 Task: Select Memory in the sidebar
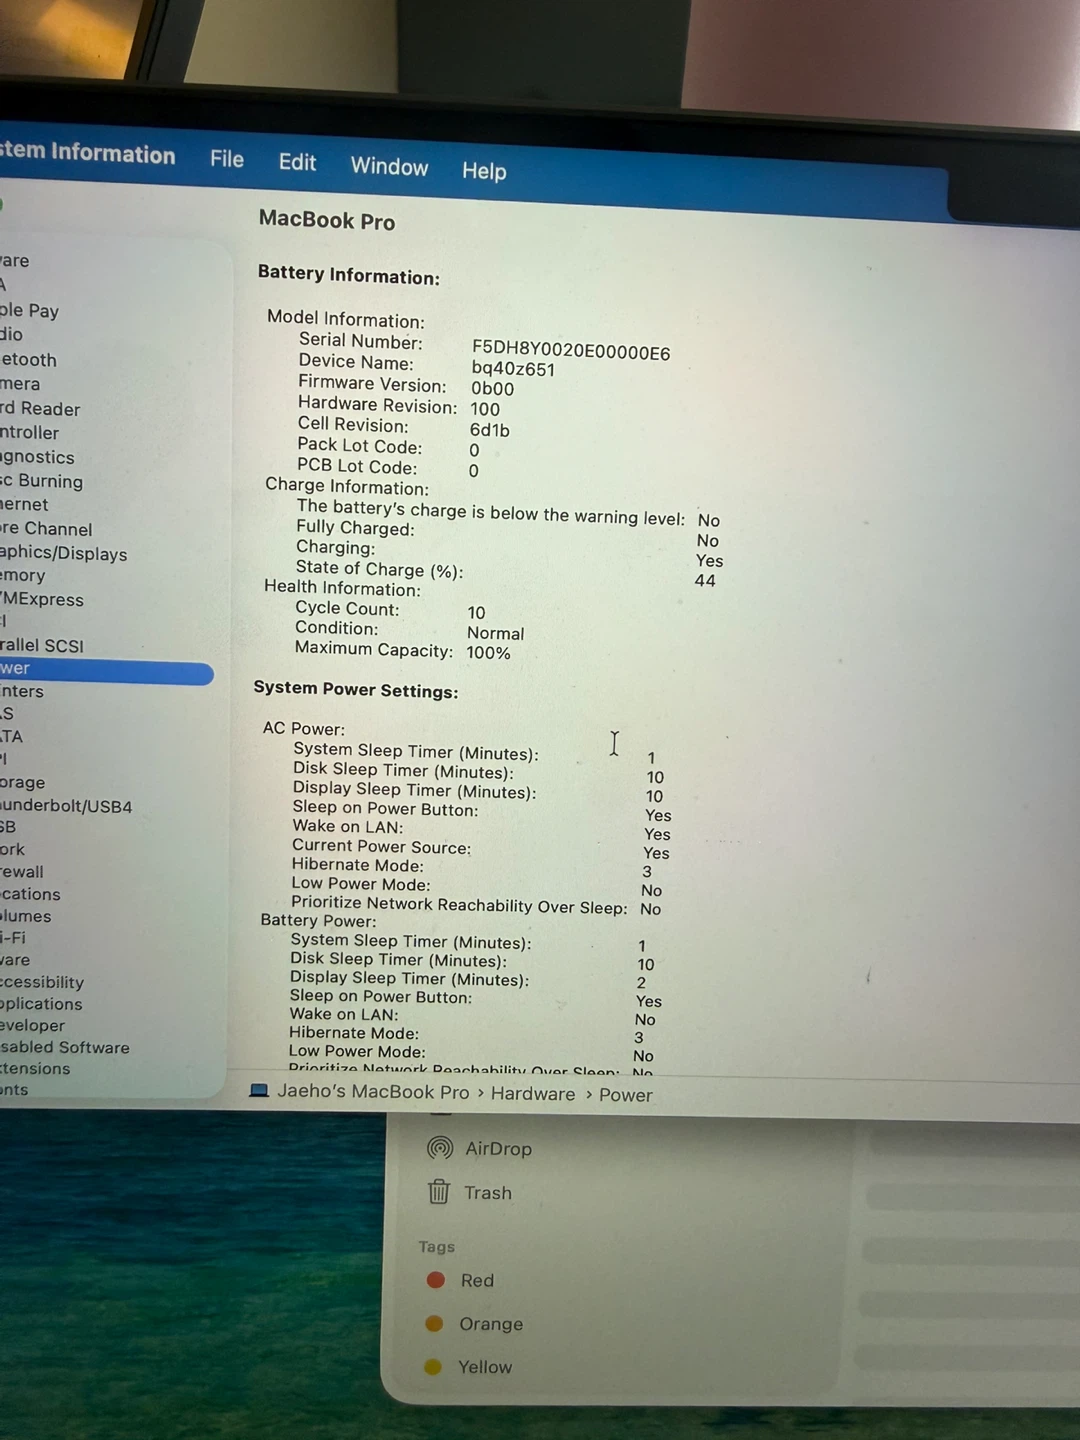pyautogui.click(x=23, y=576)
